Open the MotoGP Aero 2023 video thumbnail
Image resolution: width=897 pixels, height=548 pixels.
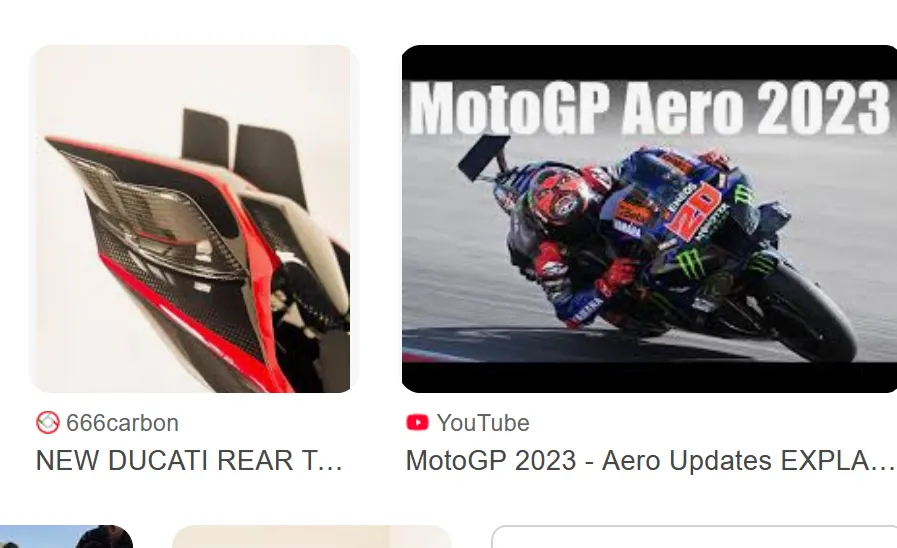click(x=649, y=219)
